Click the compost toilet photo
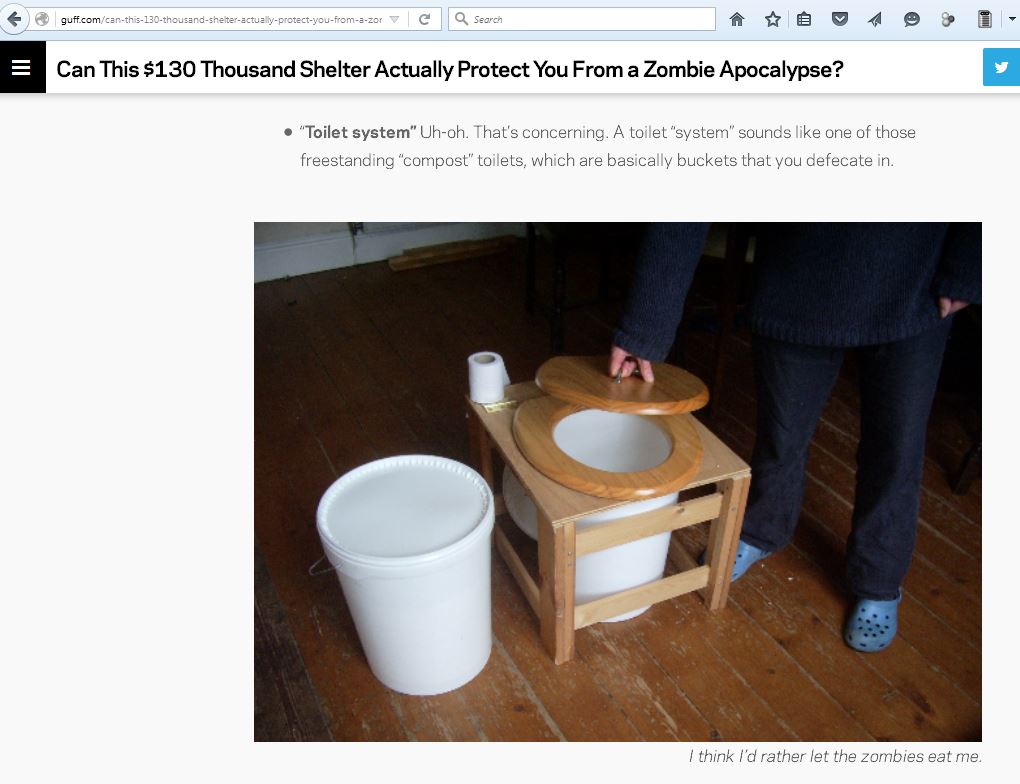This screenshot has width=1020, height=784. click(617, 481)
